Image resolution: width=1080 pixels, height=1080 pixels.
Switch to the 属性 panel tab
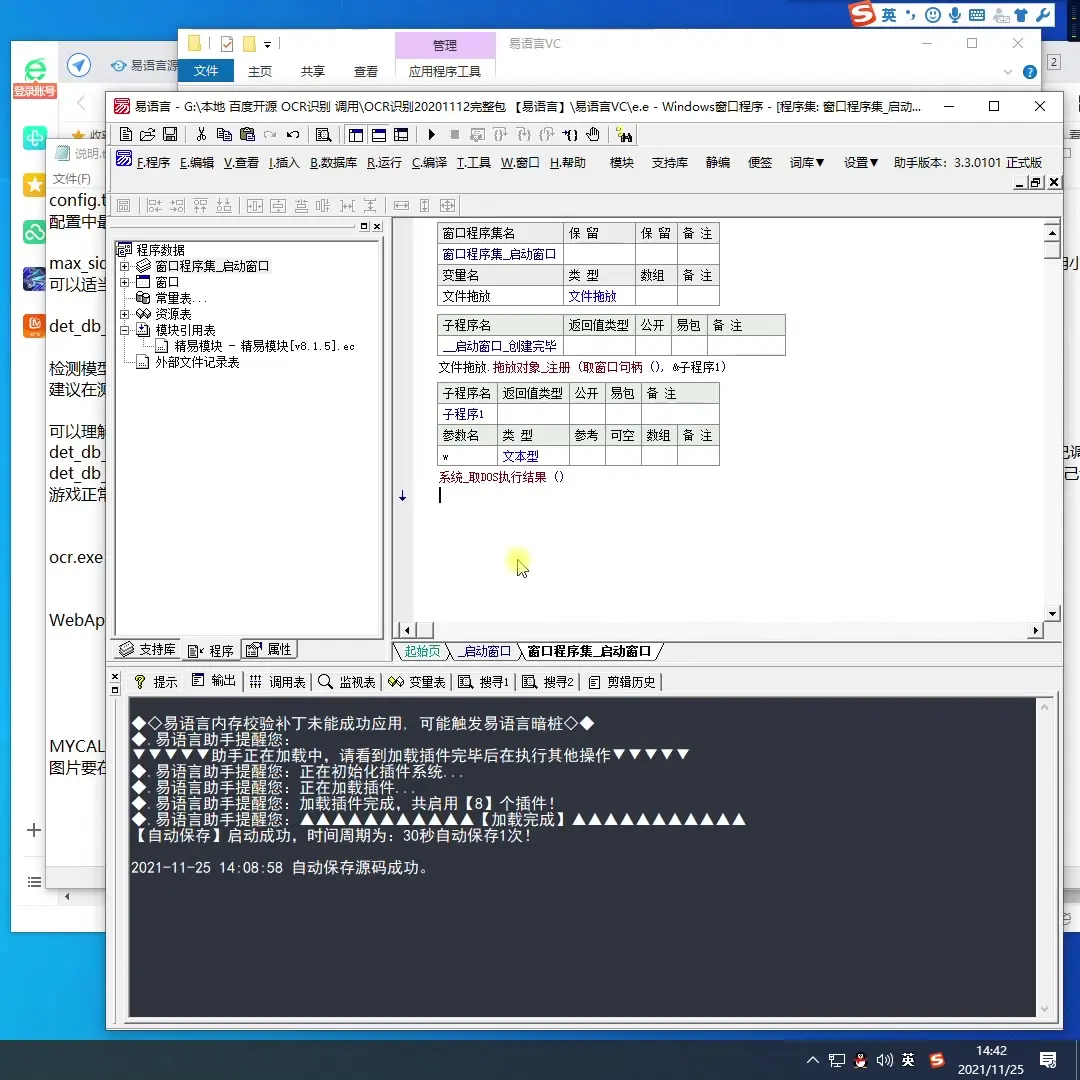(269, 650)
